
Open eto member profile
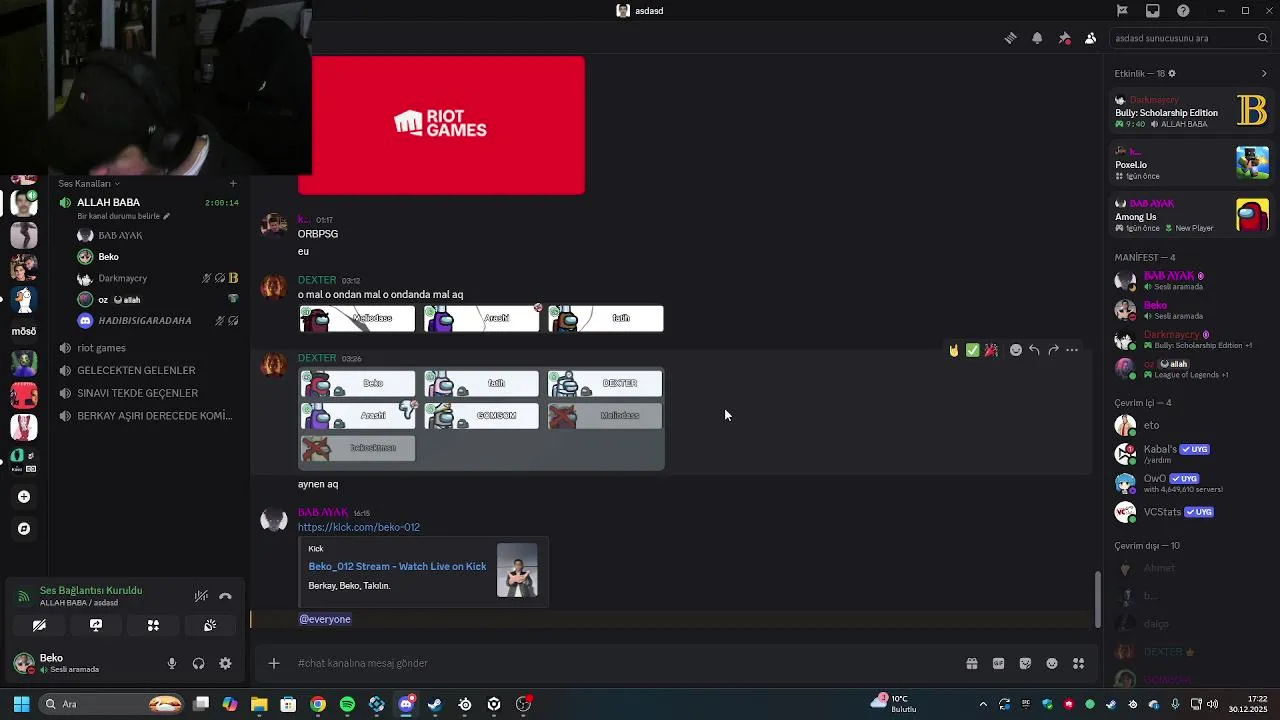(x=1192, y=425)
